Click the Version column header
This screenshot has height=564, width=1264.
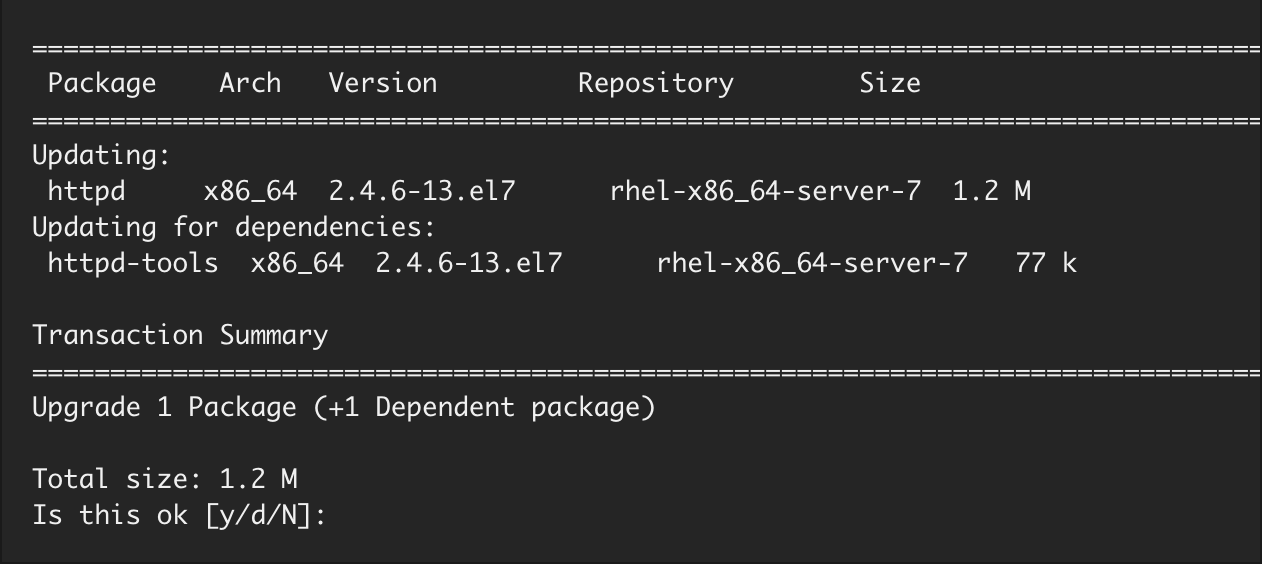383,83
